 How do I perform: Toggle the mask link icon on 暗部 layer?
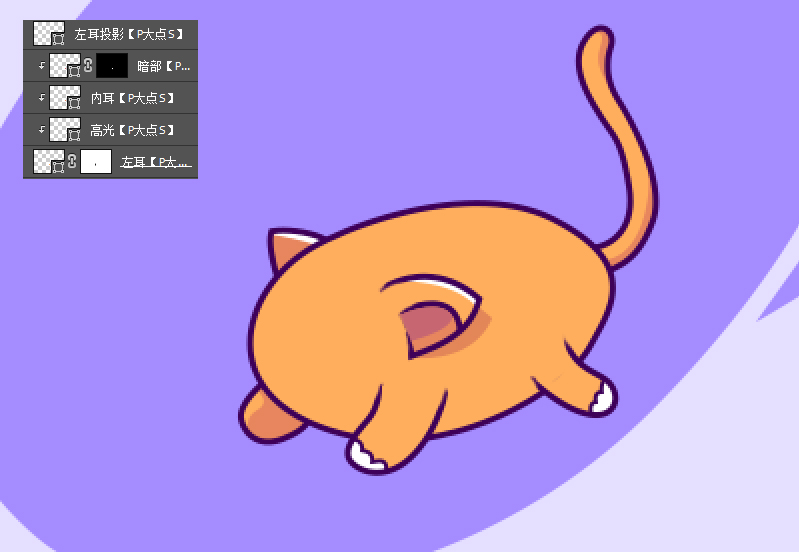88,66
